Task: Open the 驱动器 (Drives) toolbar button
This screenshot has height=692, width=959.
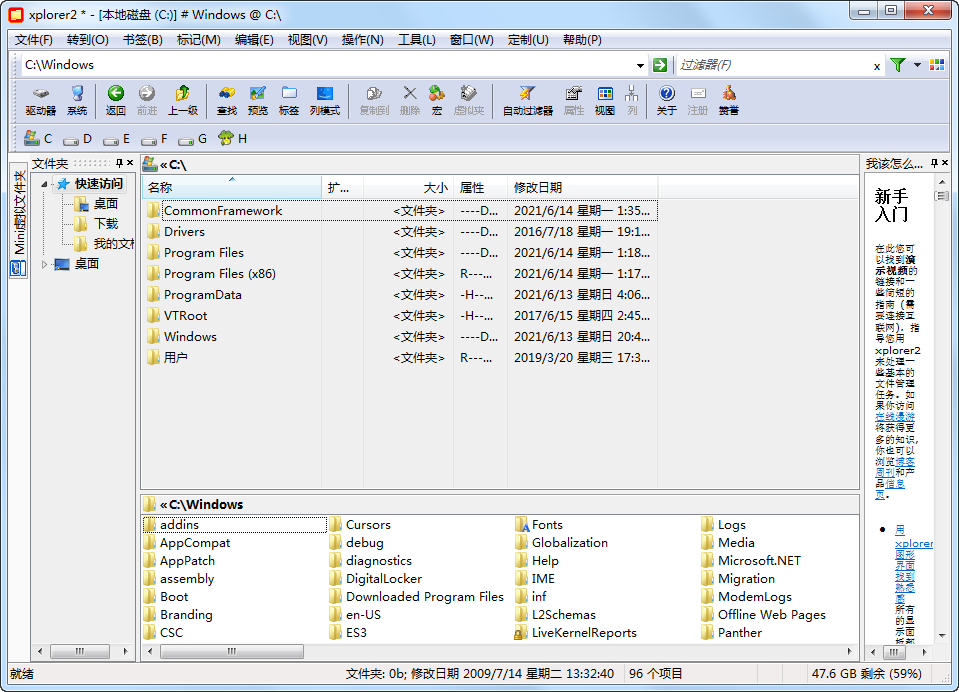Action: [40, 101]
